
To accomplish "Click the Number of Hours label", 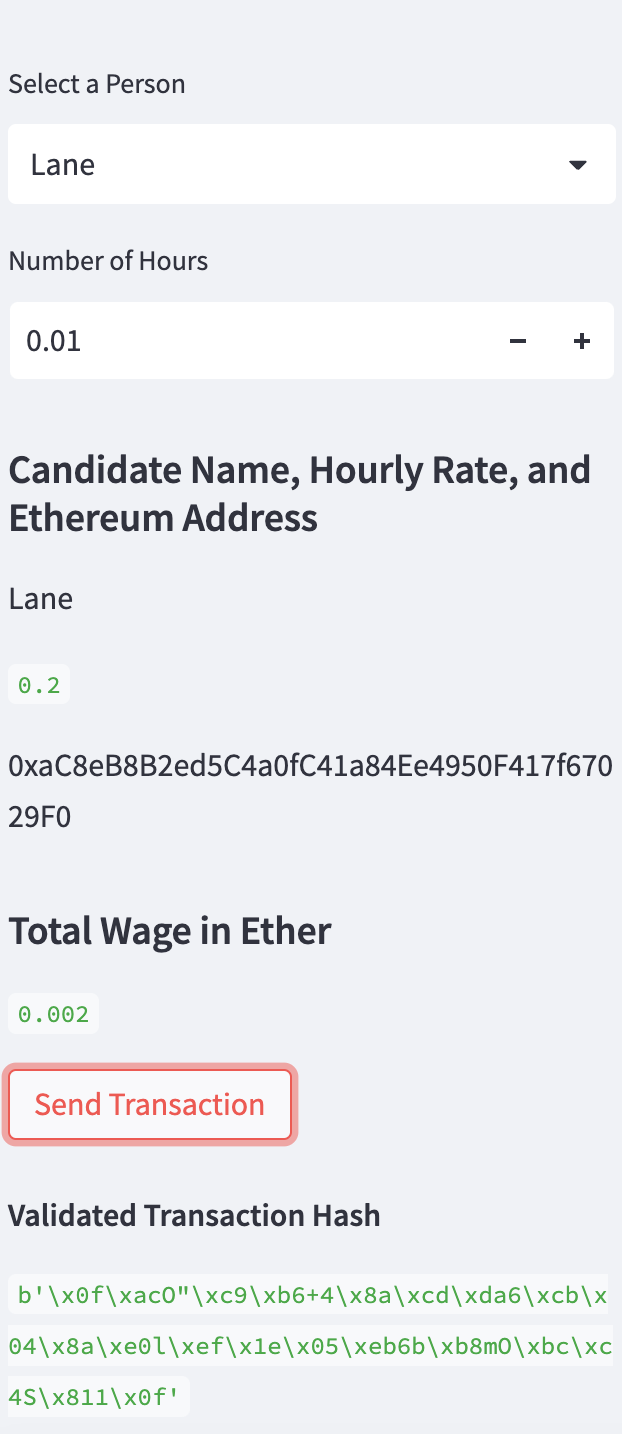I will [108, 260].
